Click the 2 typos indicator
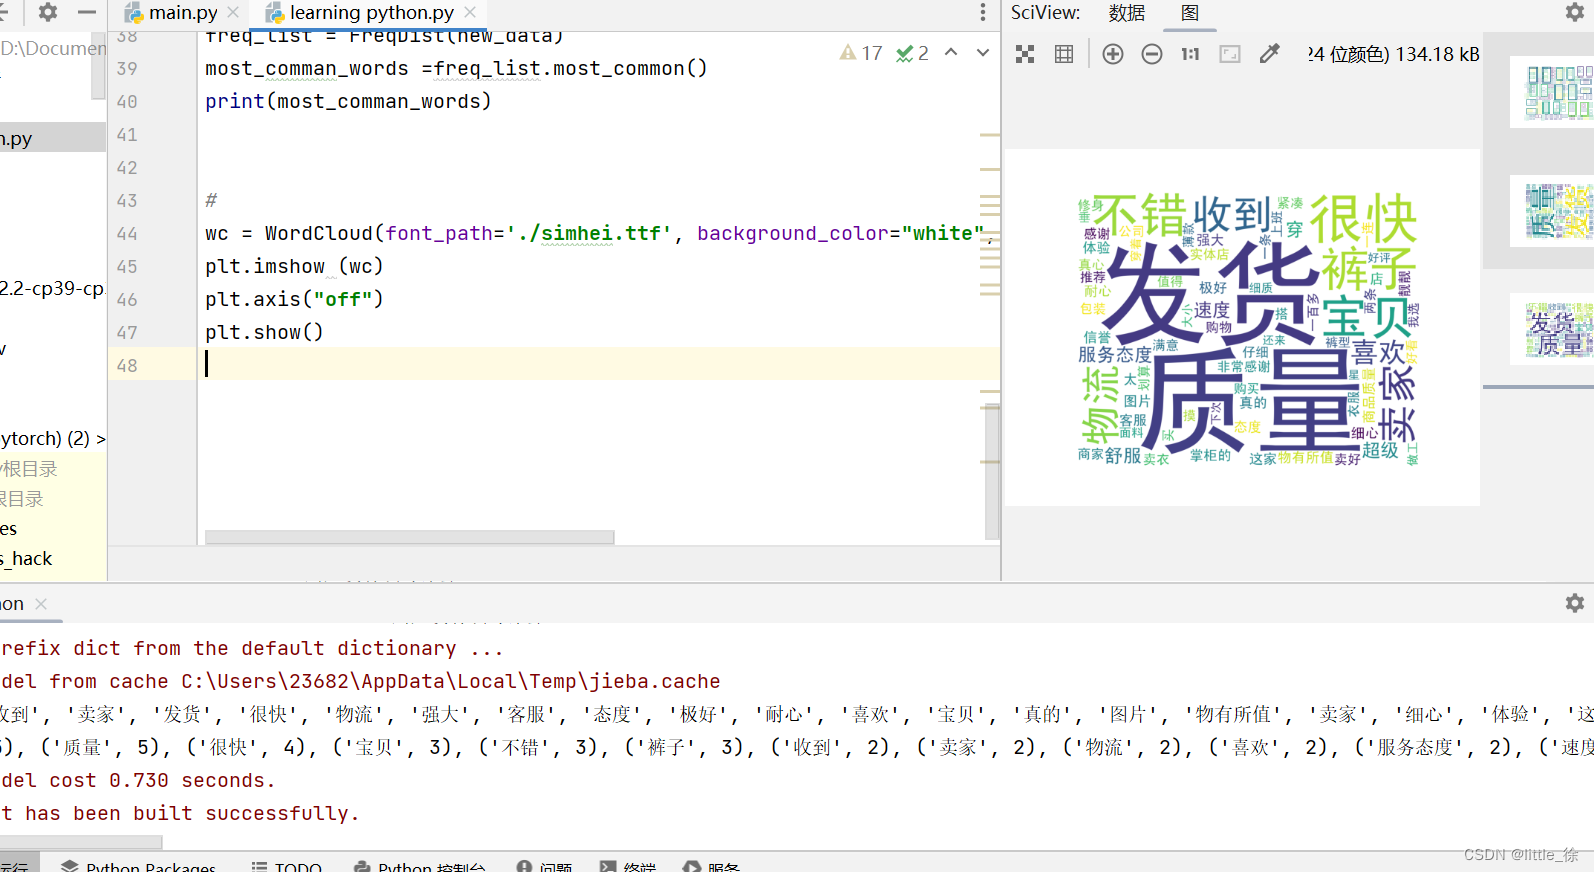The image size is (1594, 872). point(913,53)
